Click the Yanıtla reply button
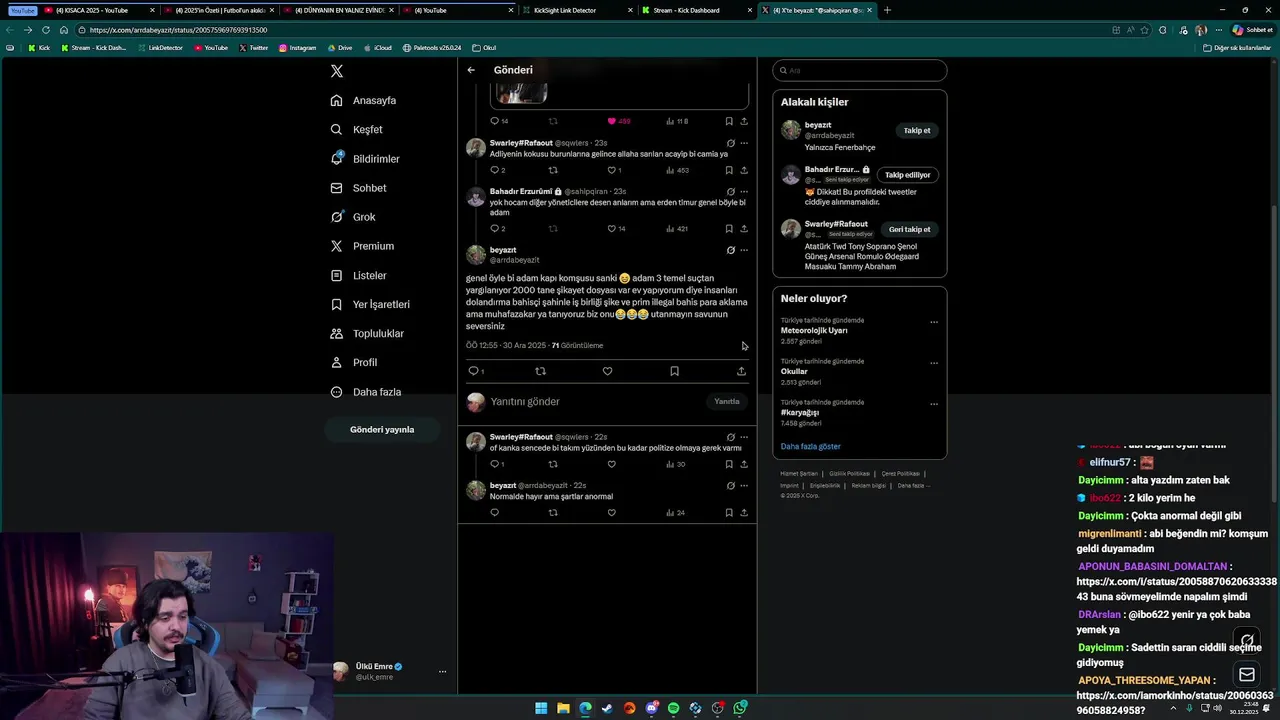 pyautogui.click(x=727, y=401)
